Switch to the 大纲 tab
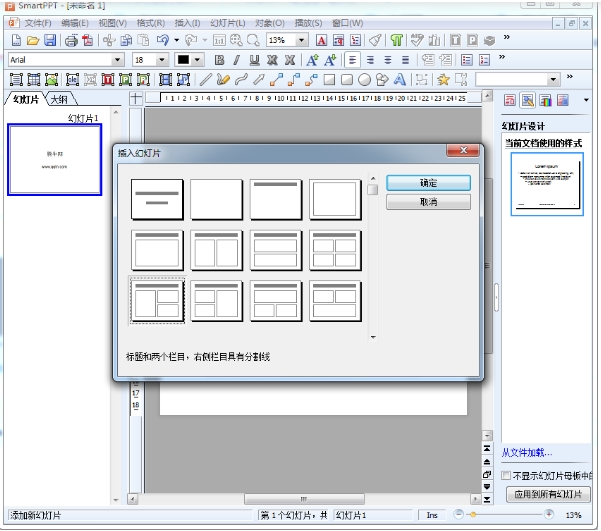This screenshot has width=601, height=531. pyautogui.click(x=59, y=99)
